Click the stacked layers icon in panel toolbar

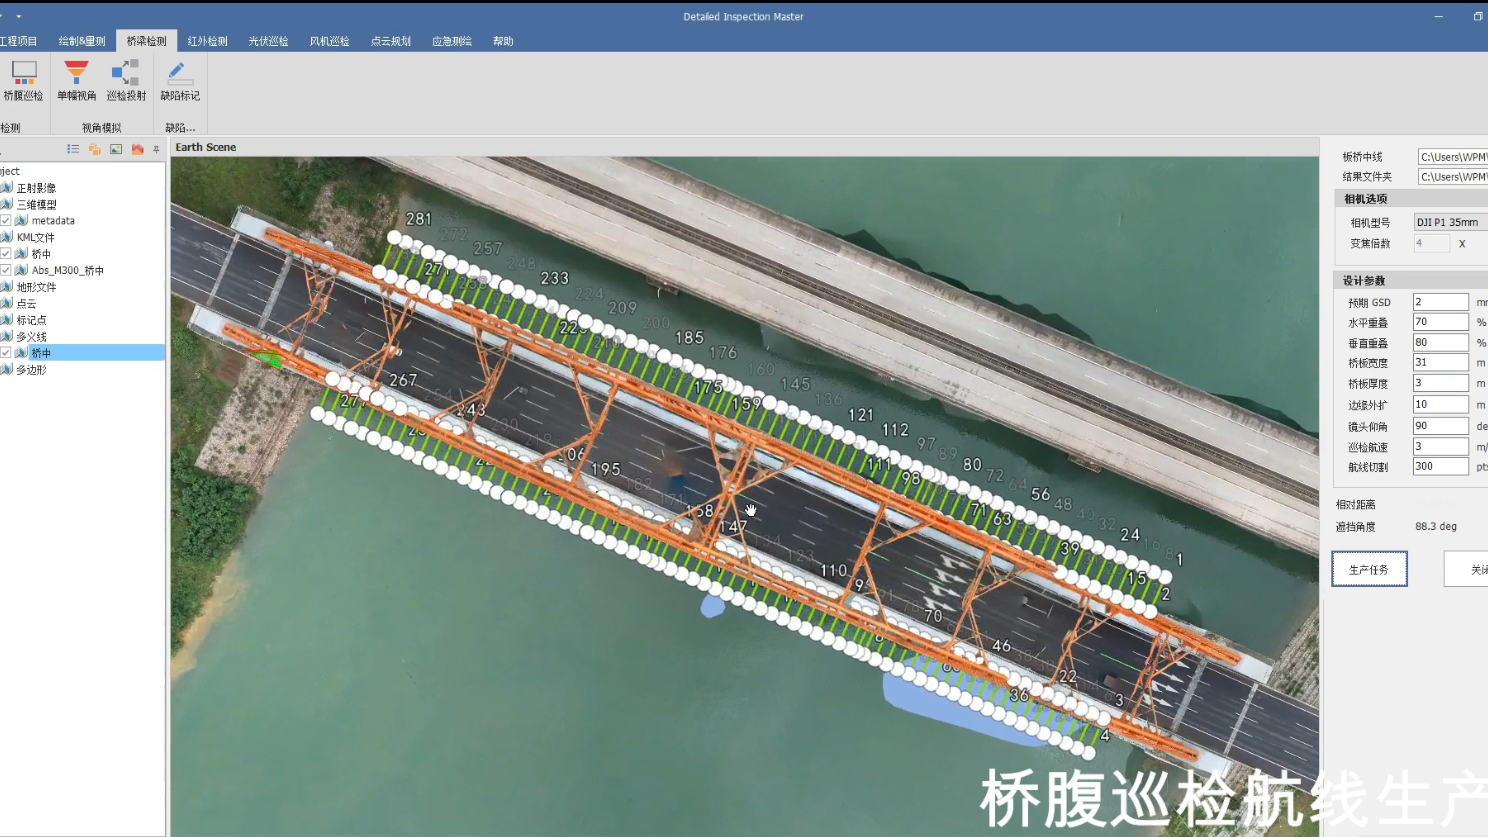click(x=95, y=149)
